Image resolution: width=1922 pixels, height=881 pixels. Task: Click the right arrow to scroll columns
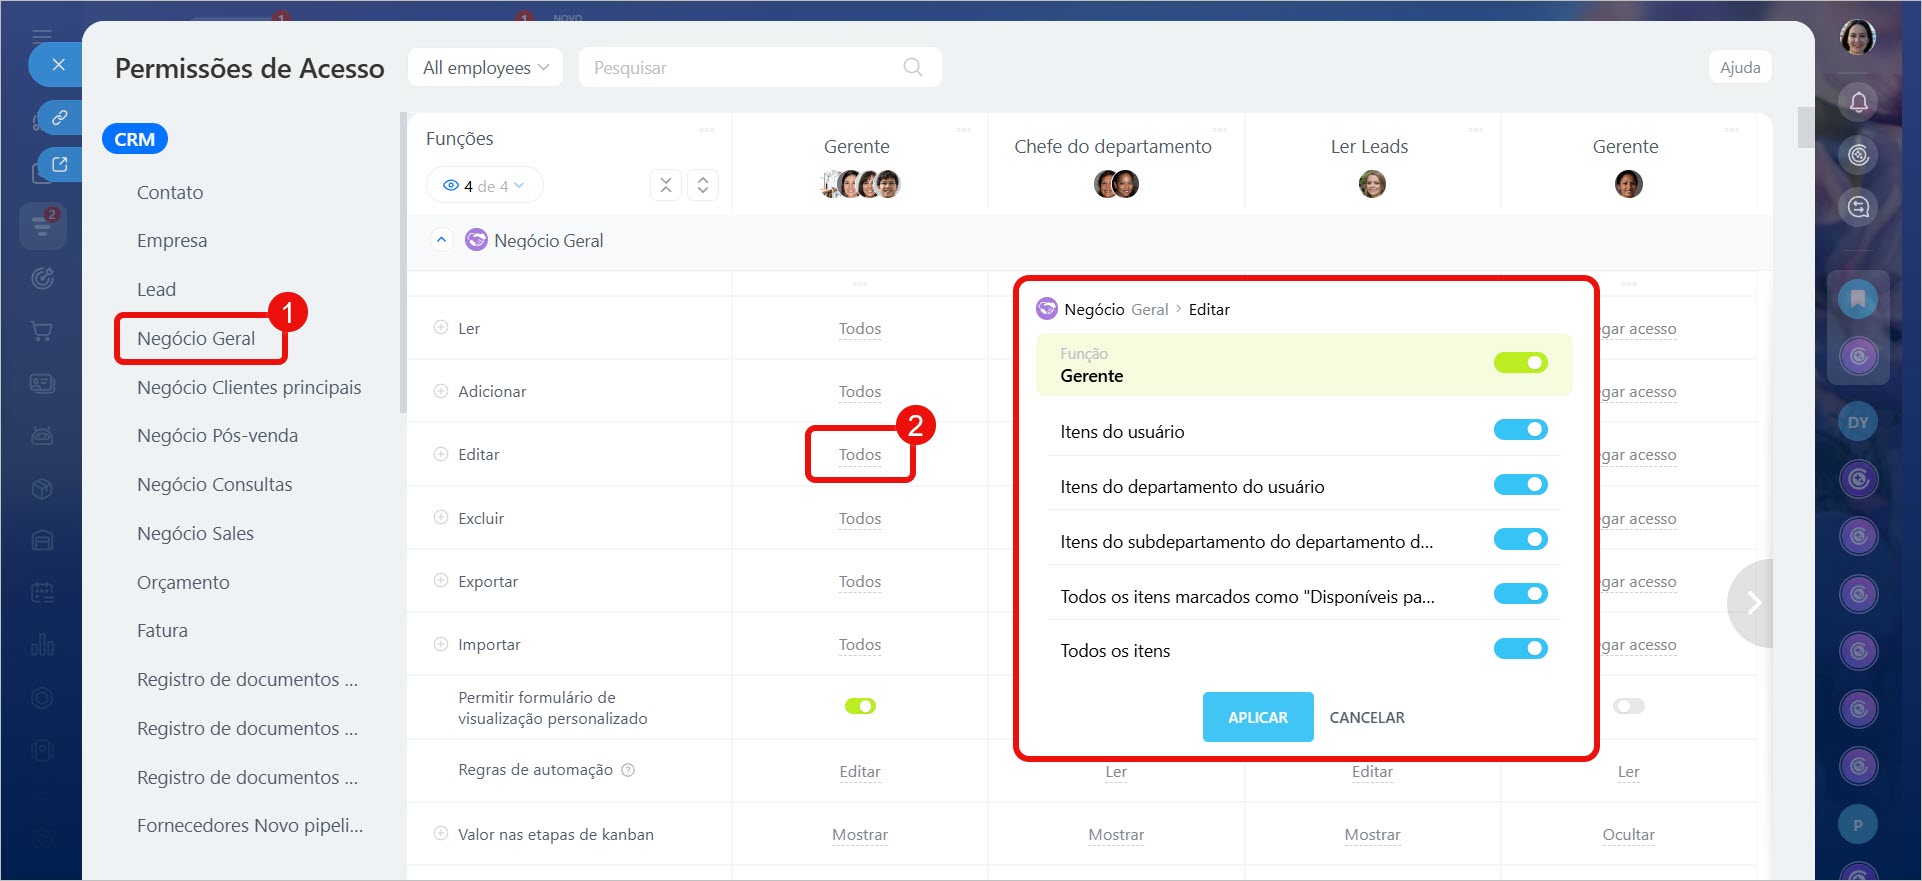click(1753, 602)
